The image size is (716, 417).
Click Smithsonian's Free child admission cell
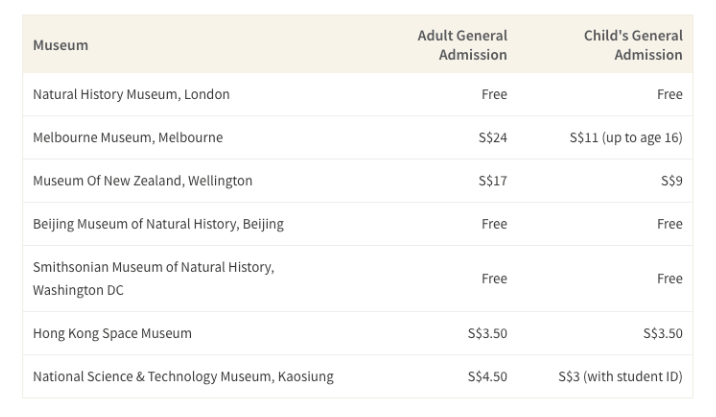point(670,279)
